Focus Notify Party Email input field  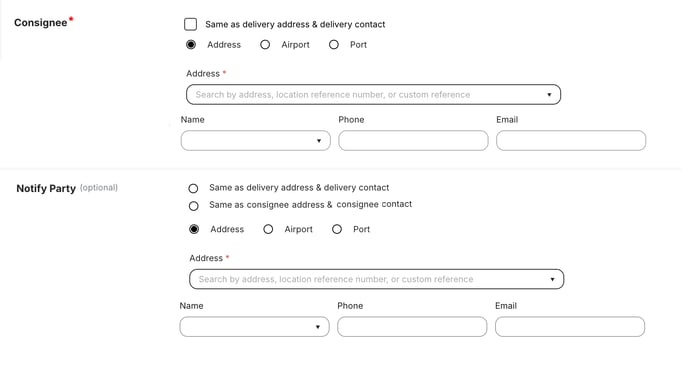(570, 327)
